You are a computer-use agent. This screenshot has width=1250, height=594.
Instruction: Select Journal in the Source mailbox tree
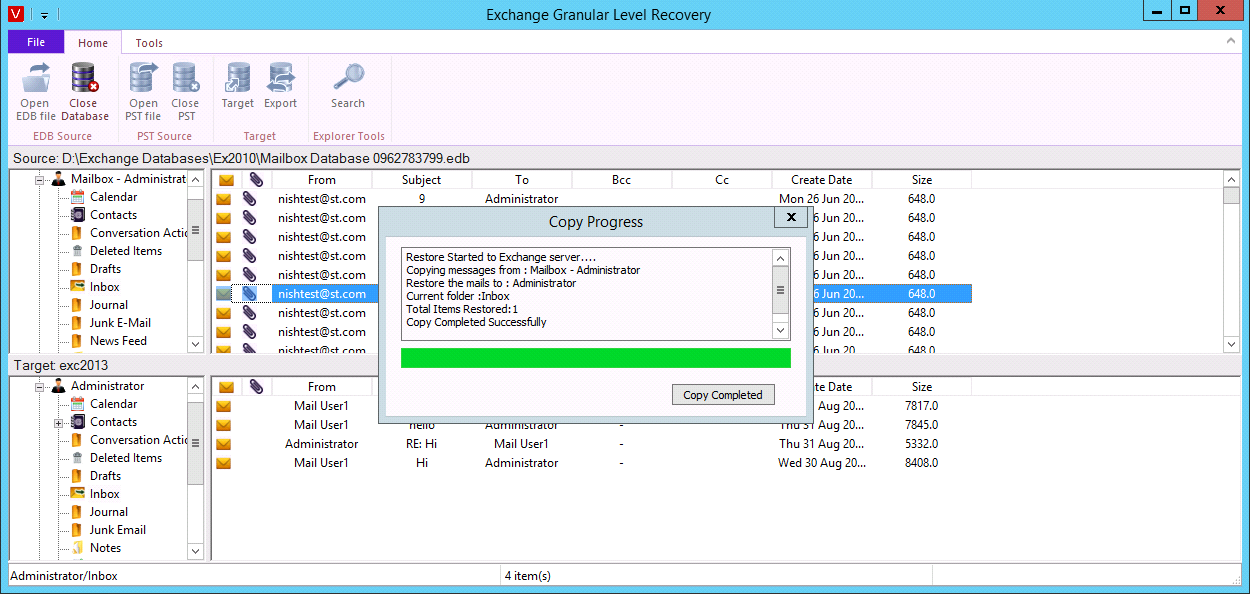(109, 305)
